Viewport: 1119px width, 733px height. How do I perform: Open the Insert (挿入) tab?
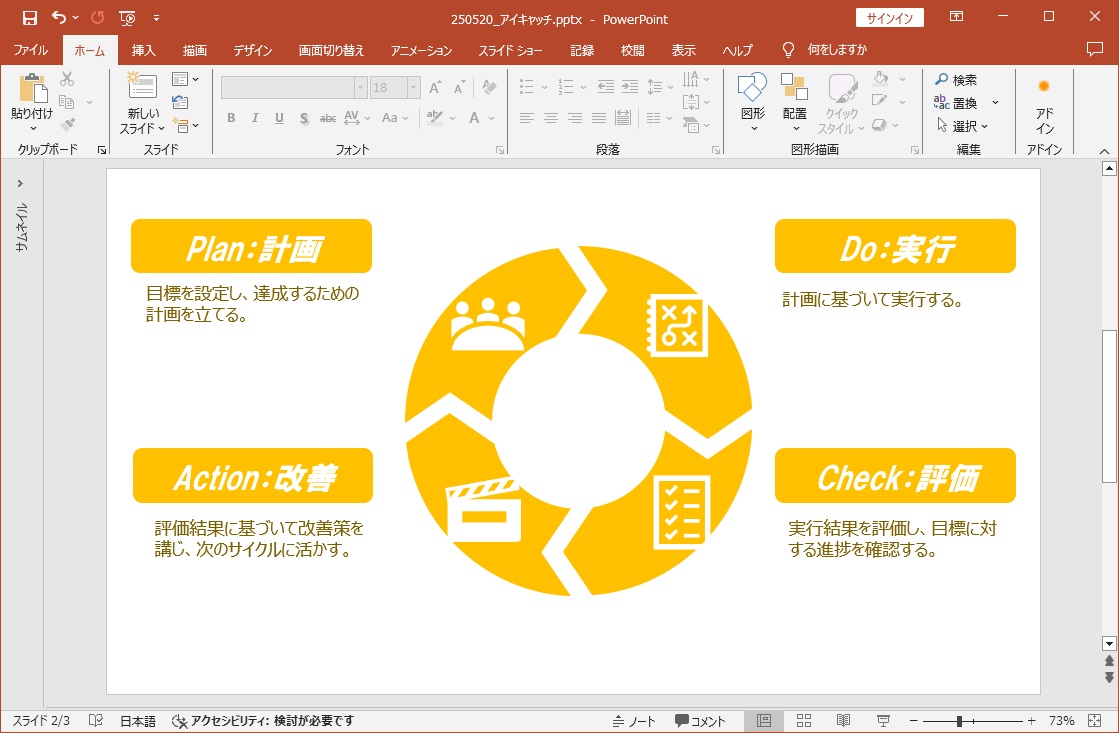pos(144,50)
